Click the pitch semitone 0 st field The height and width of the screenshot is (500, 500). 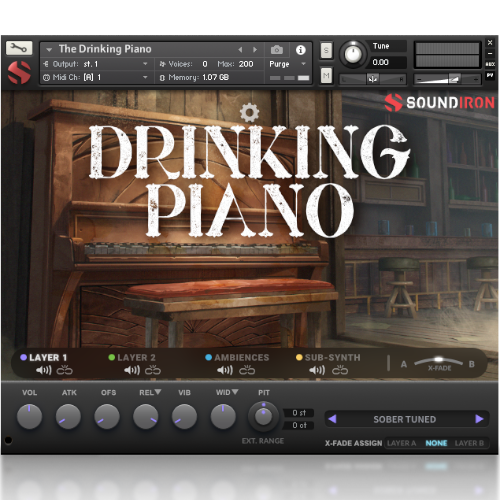click(x=299, y=413)
